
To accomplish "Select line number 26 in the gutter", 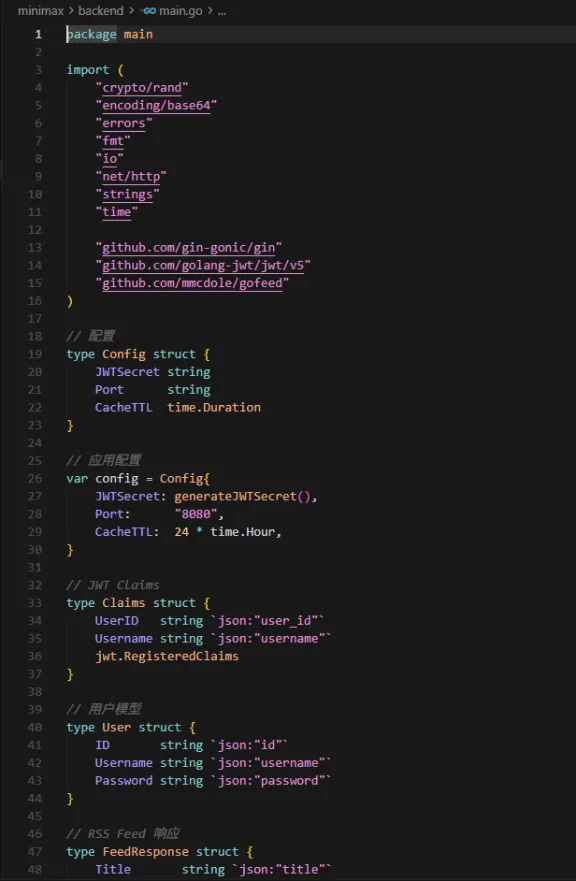I will (x=35, y=479).
